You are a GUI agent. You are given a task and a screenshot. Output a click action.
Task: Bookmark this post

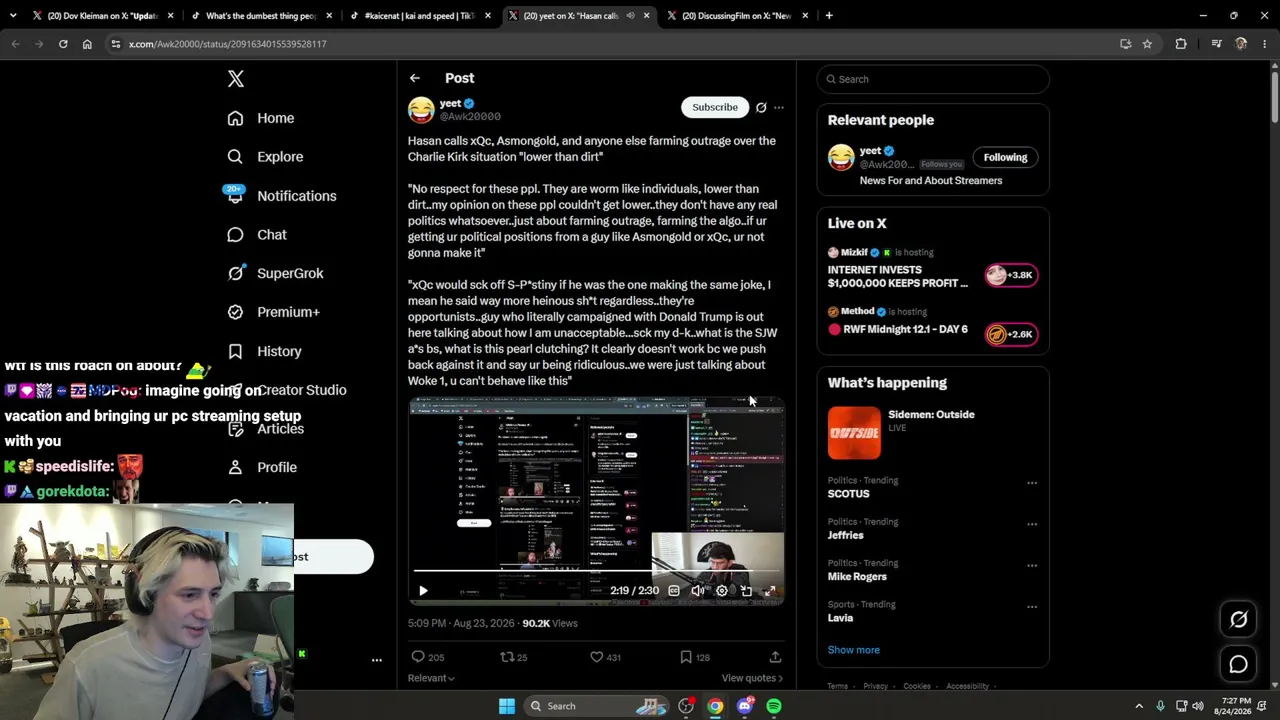686,657
